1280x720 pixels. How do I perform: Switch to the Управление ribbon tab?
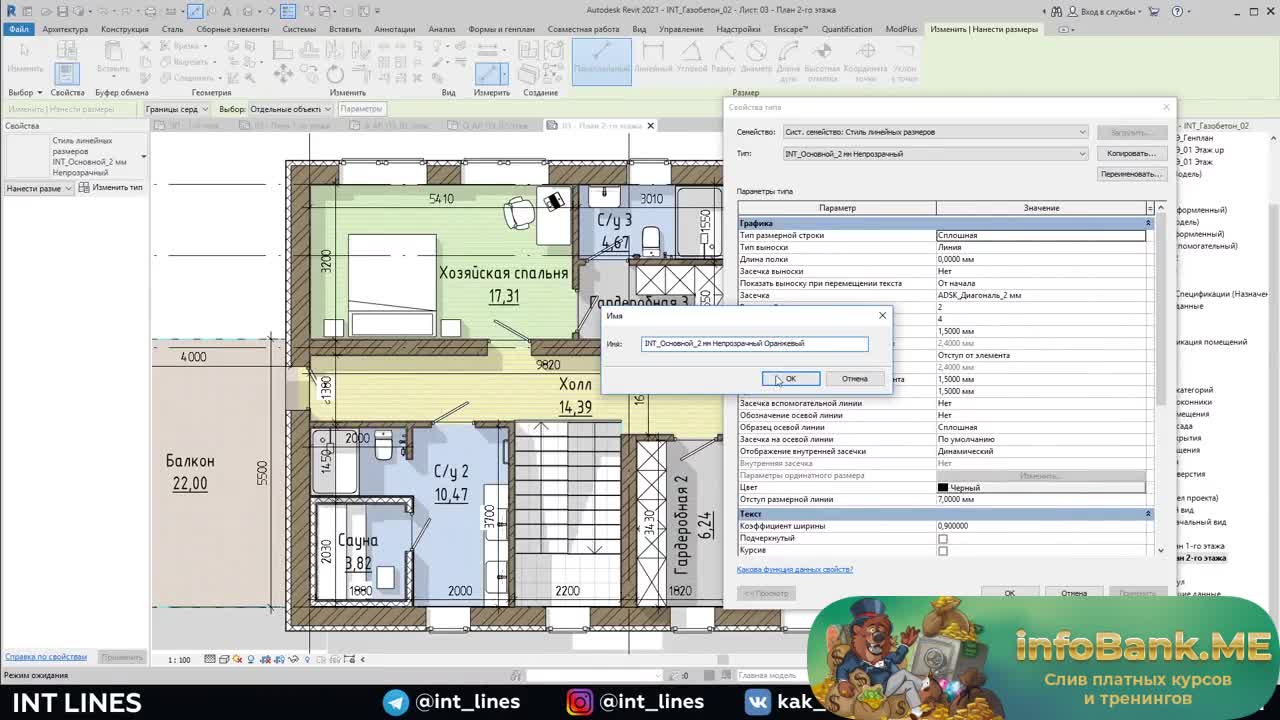681,29
